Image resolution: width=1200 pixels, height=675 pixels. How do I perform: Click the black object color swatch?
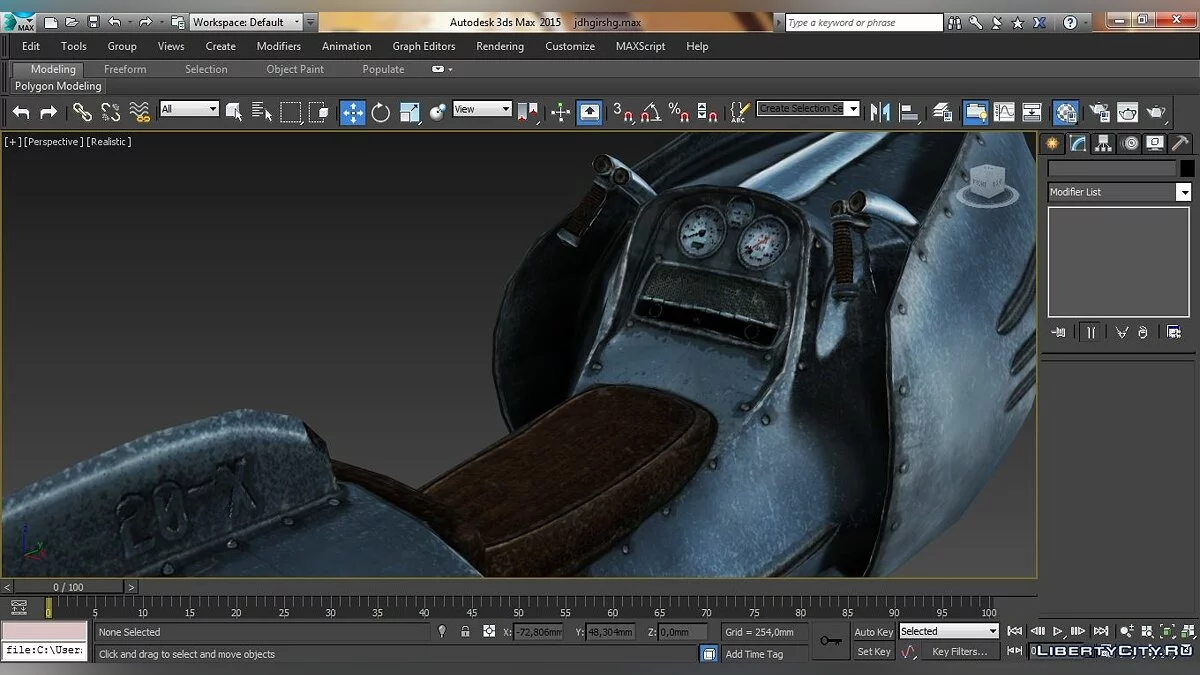coord(1187,169)
